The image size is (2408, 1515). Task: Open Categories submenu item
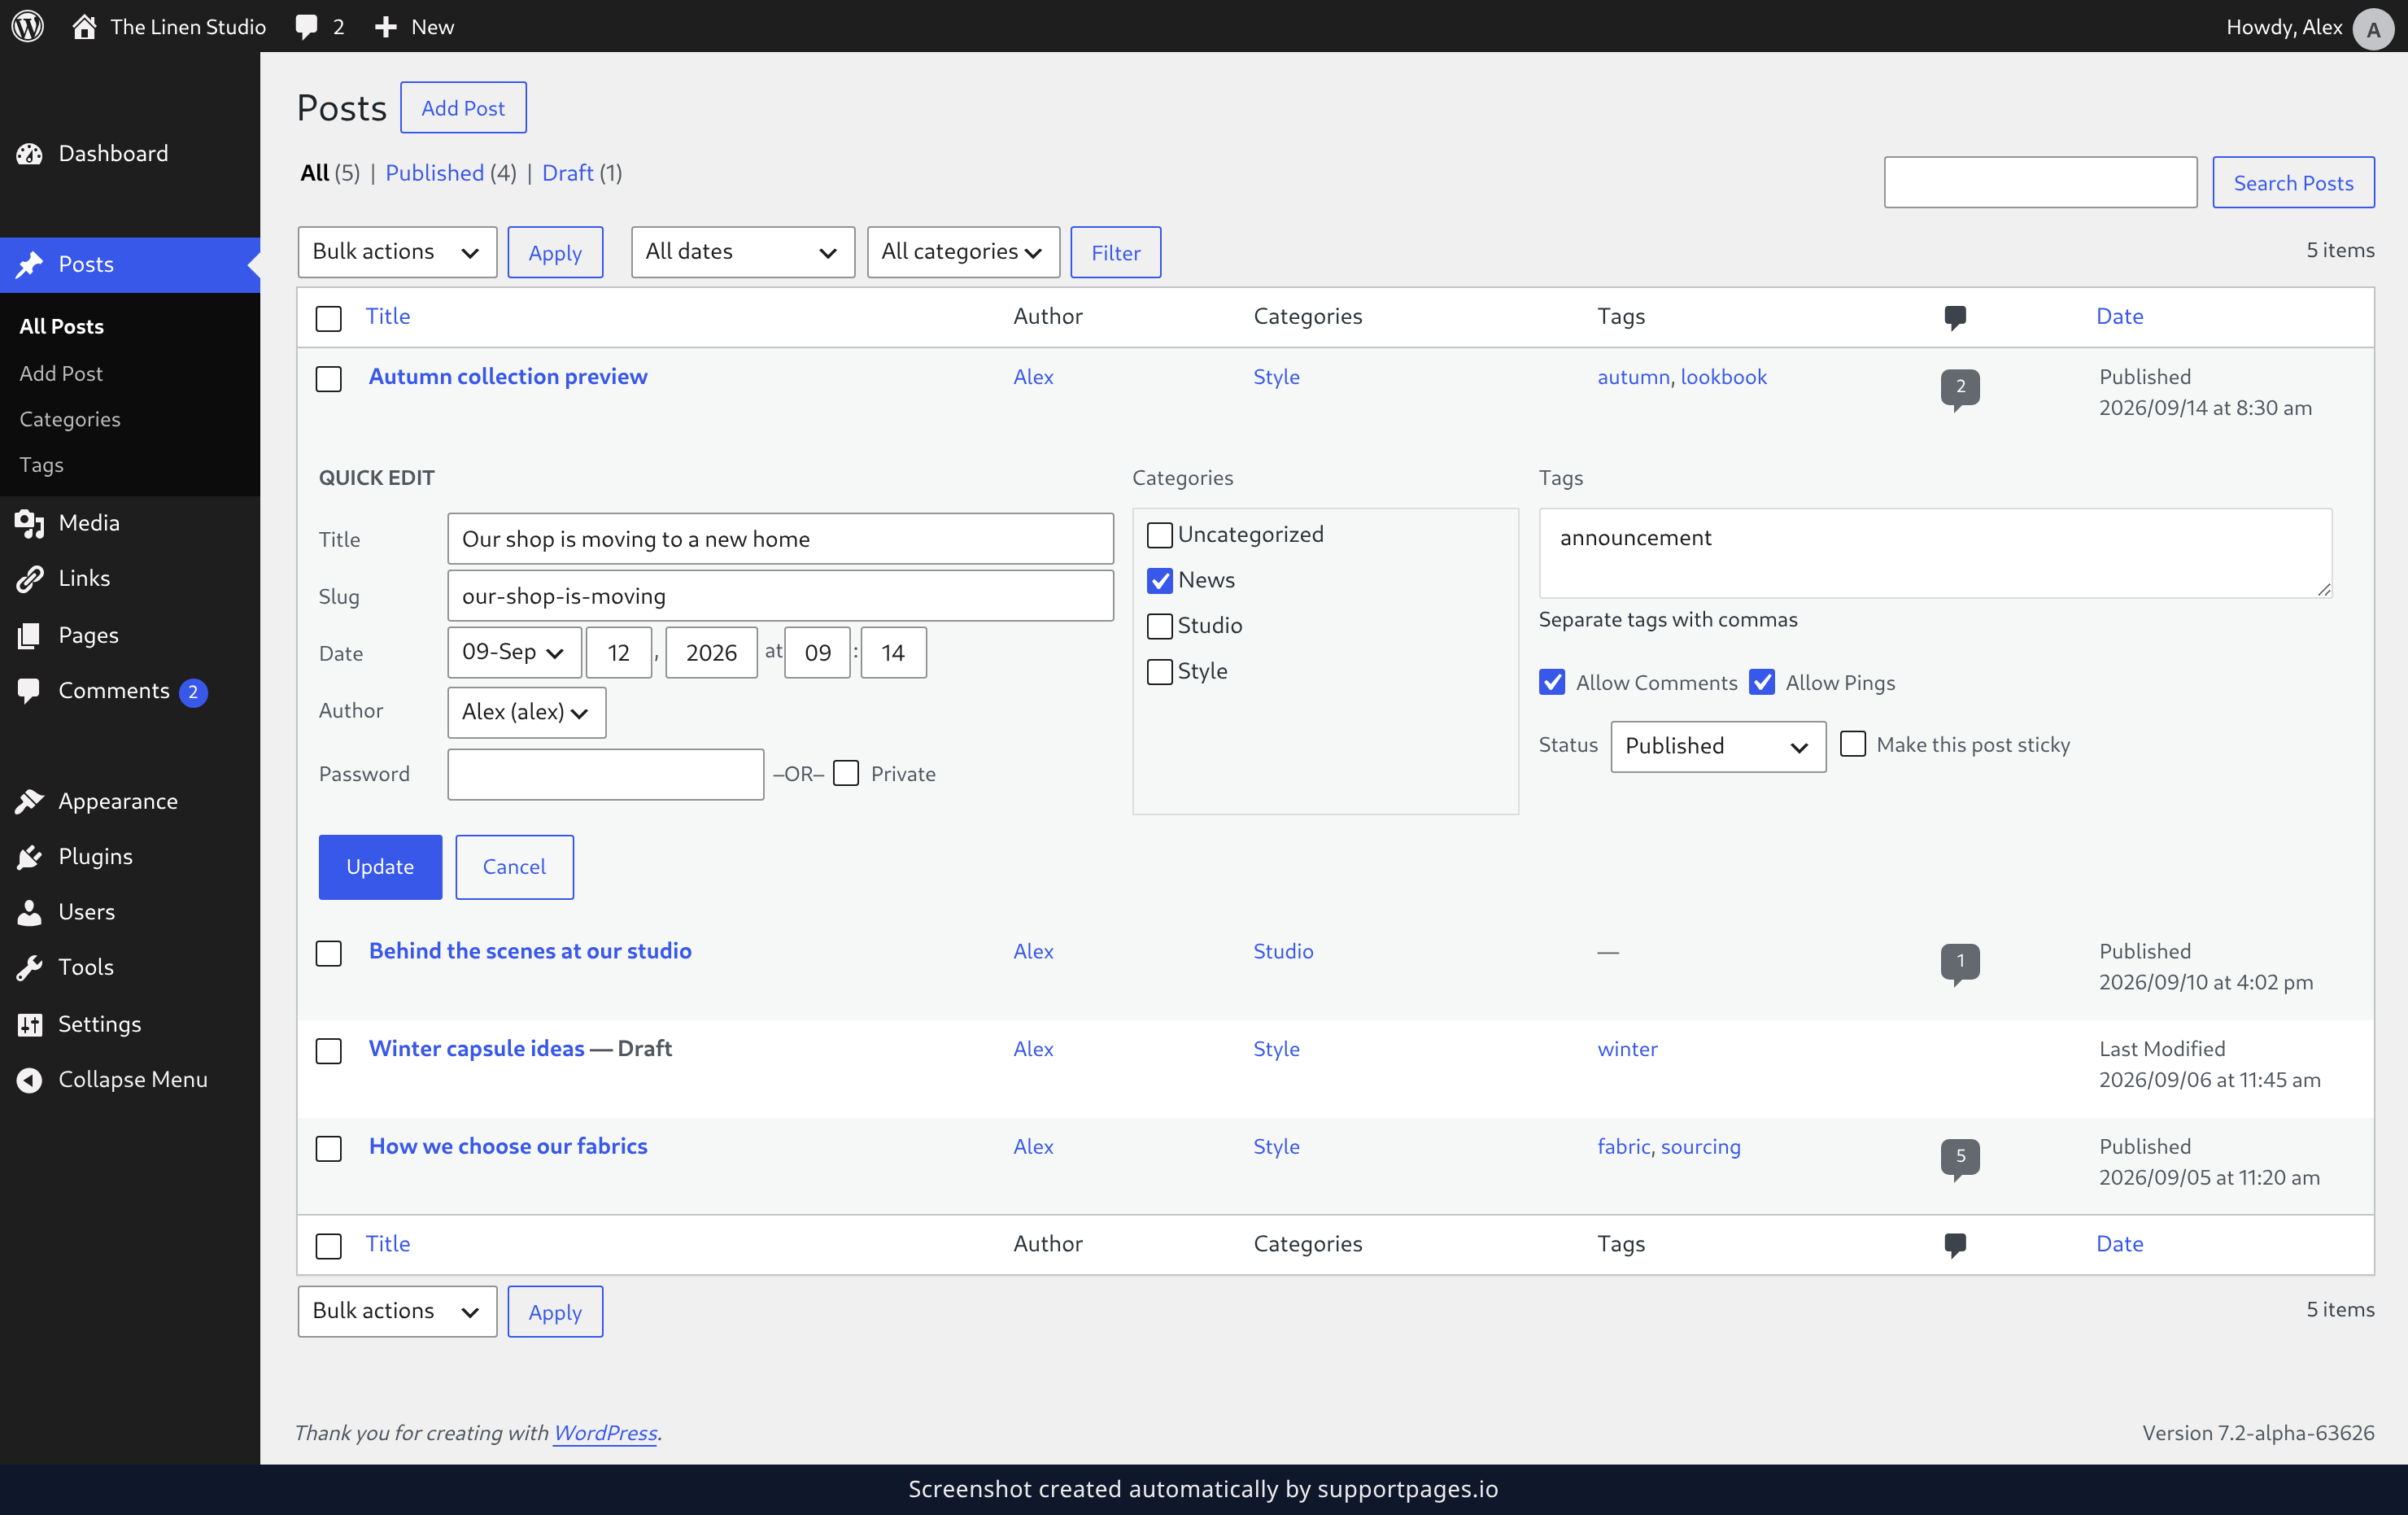click(x=70, y=419)
